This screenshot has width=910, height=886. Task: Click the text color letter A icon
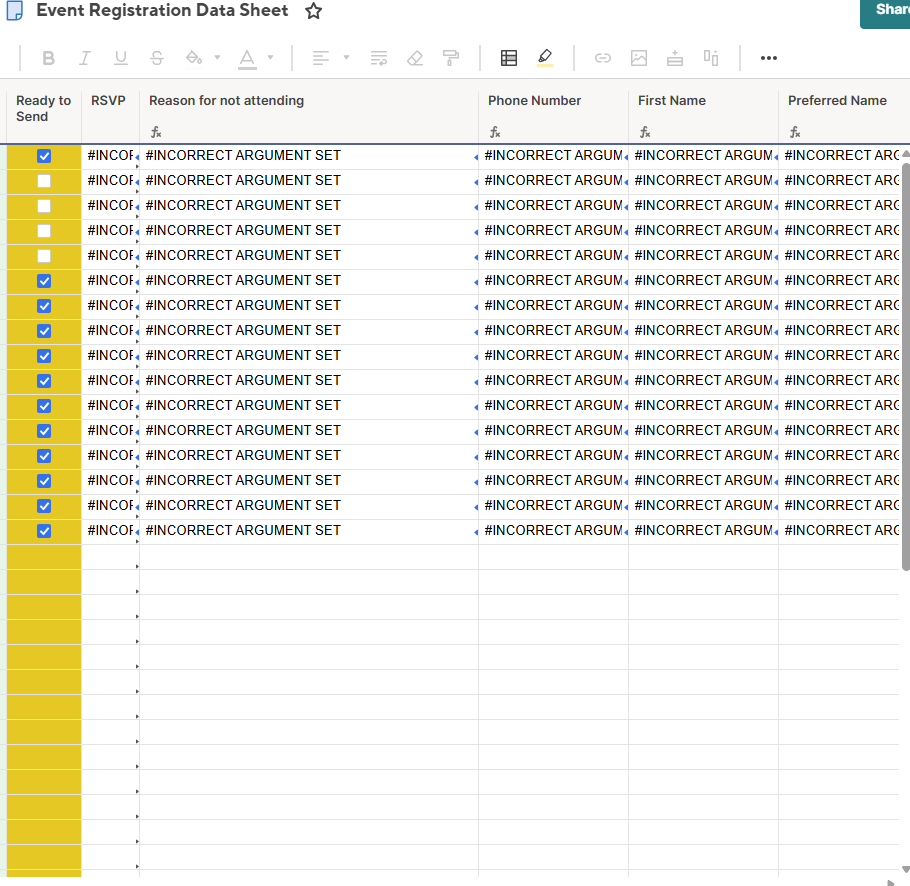tap(247, 59)
